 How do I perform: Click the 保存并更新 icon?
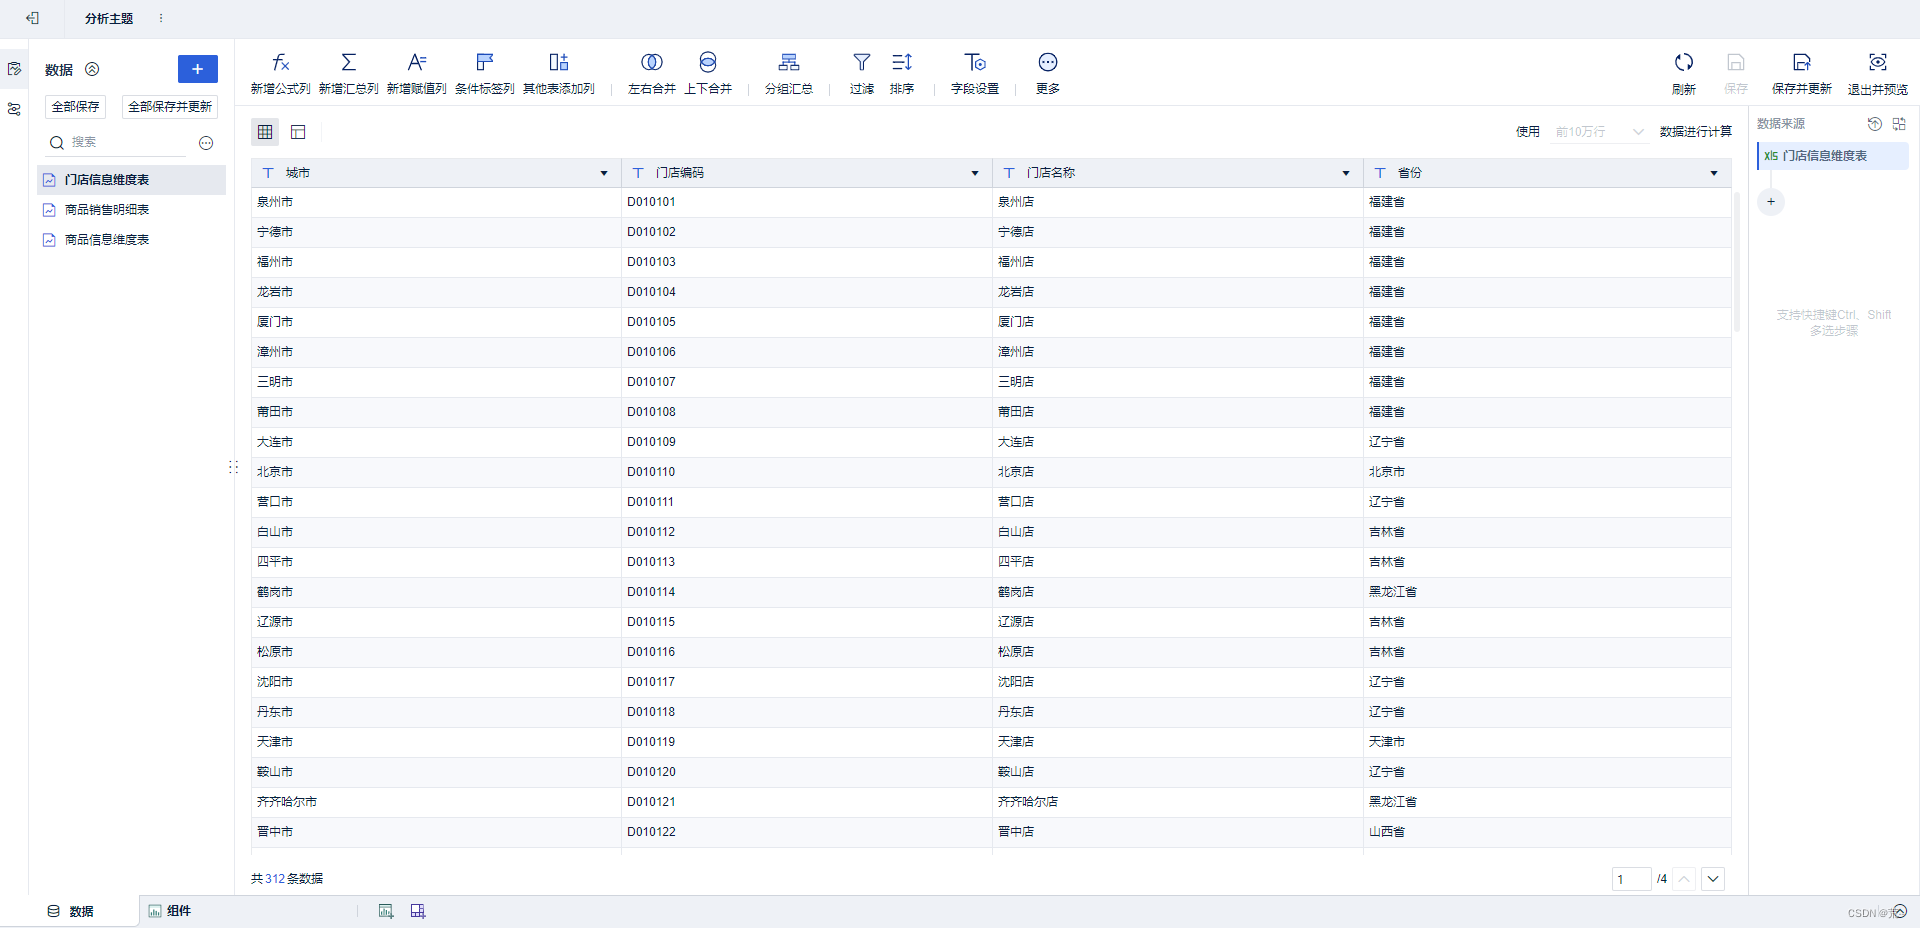click(x=1802, y=62)
